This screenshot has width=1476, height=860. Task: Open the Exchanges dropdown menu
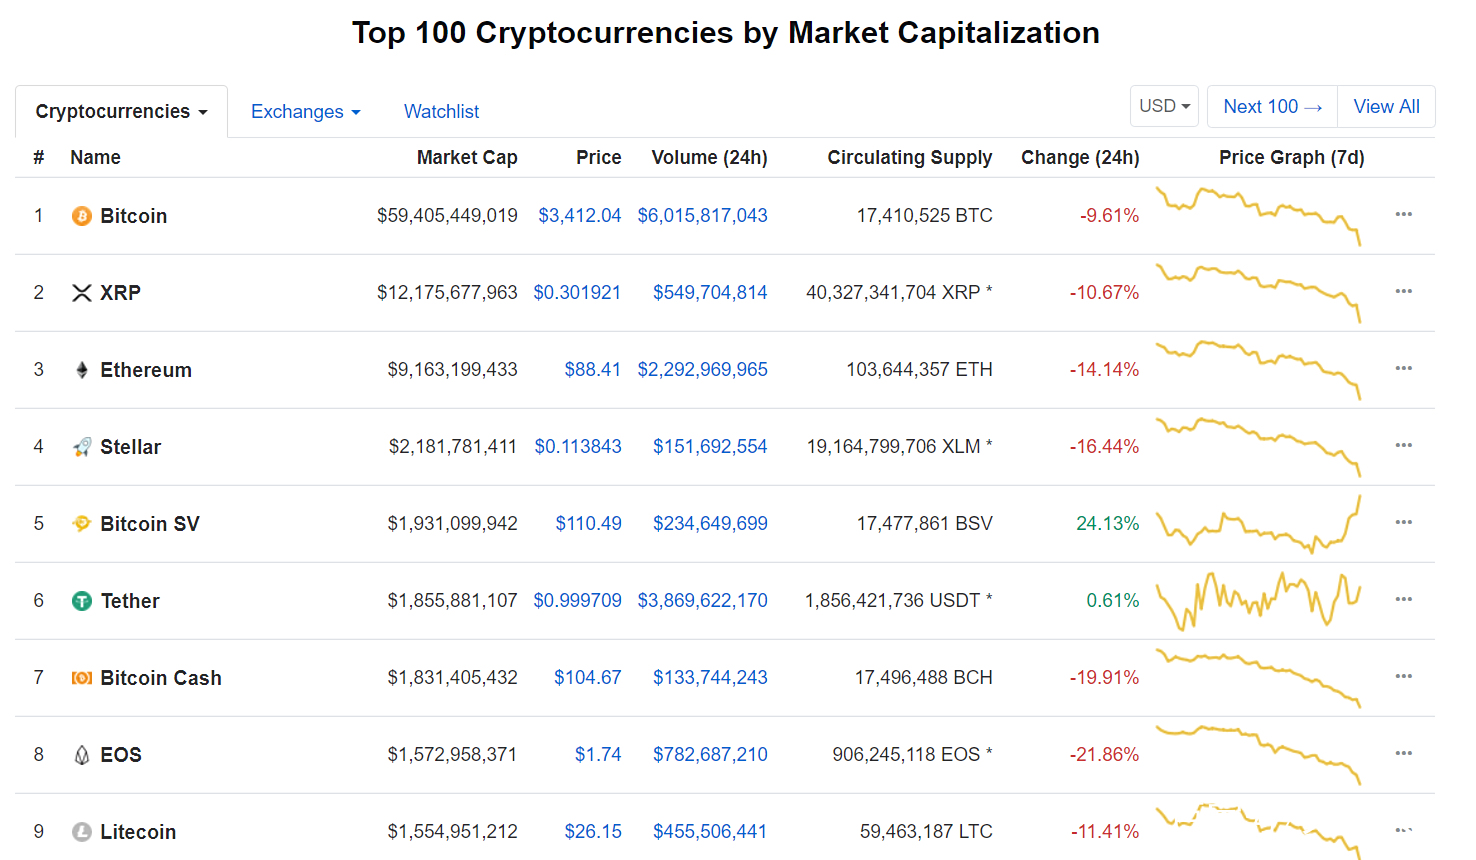pyautogui.click(x=305, y=112)
